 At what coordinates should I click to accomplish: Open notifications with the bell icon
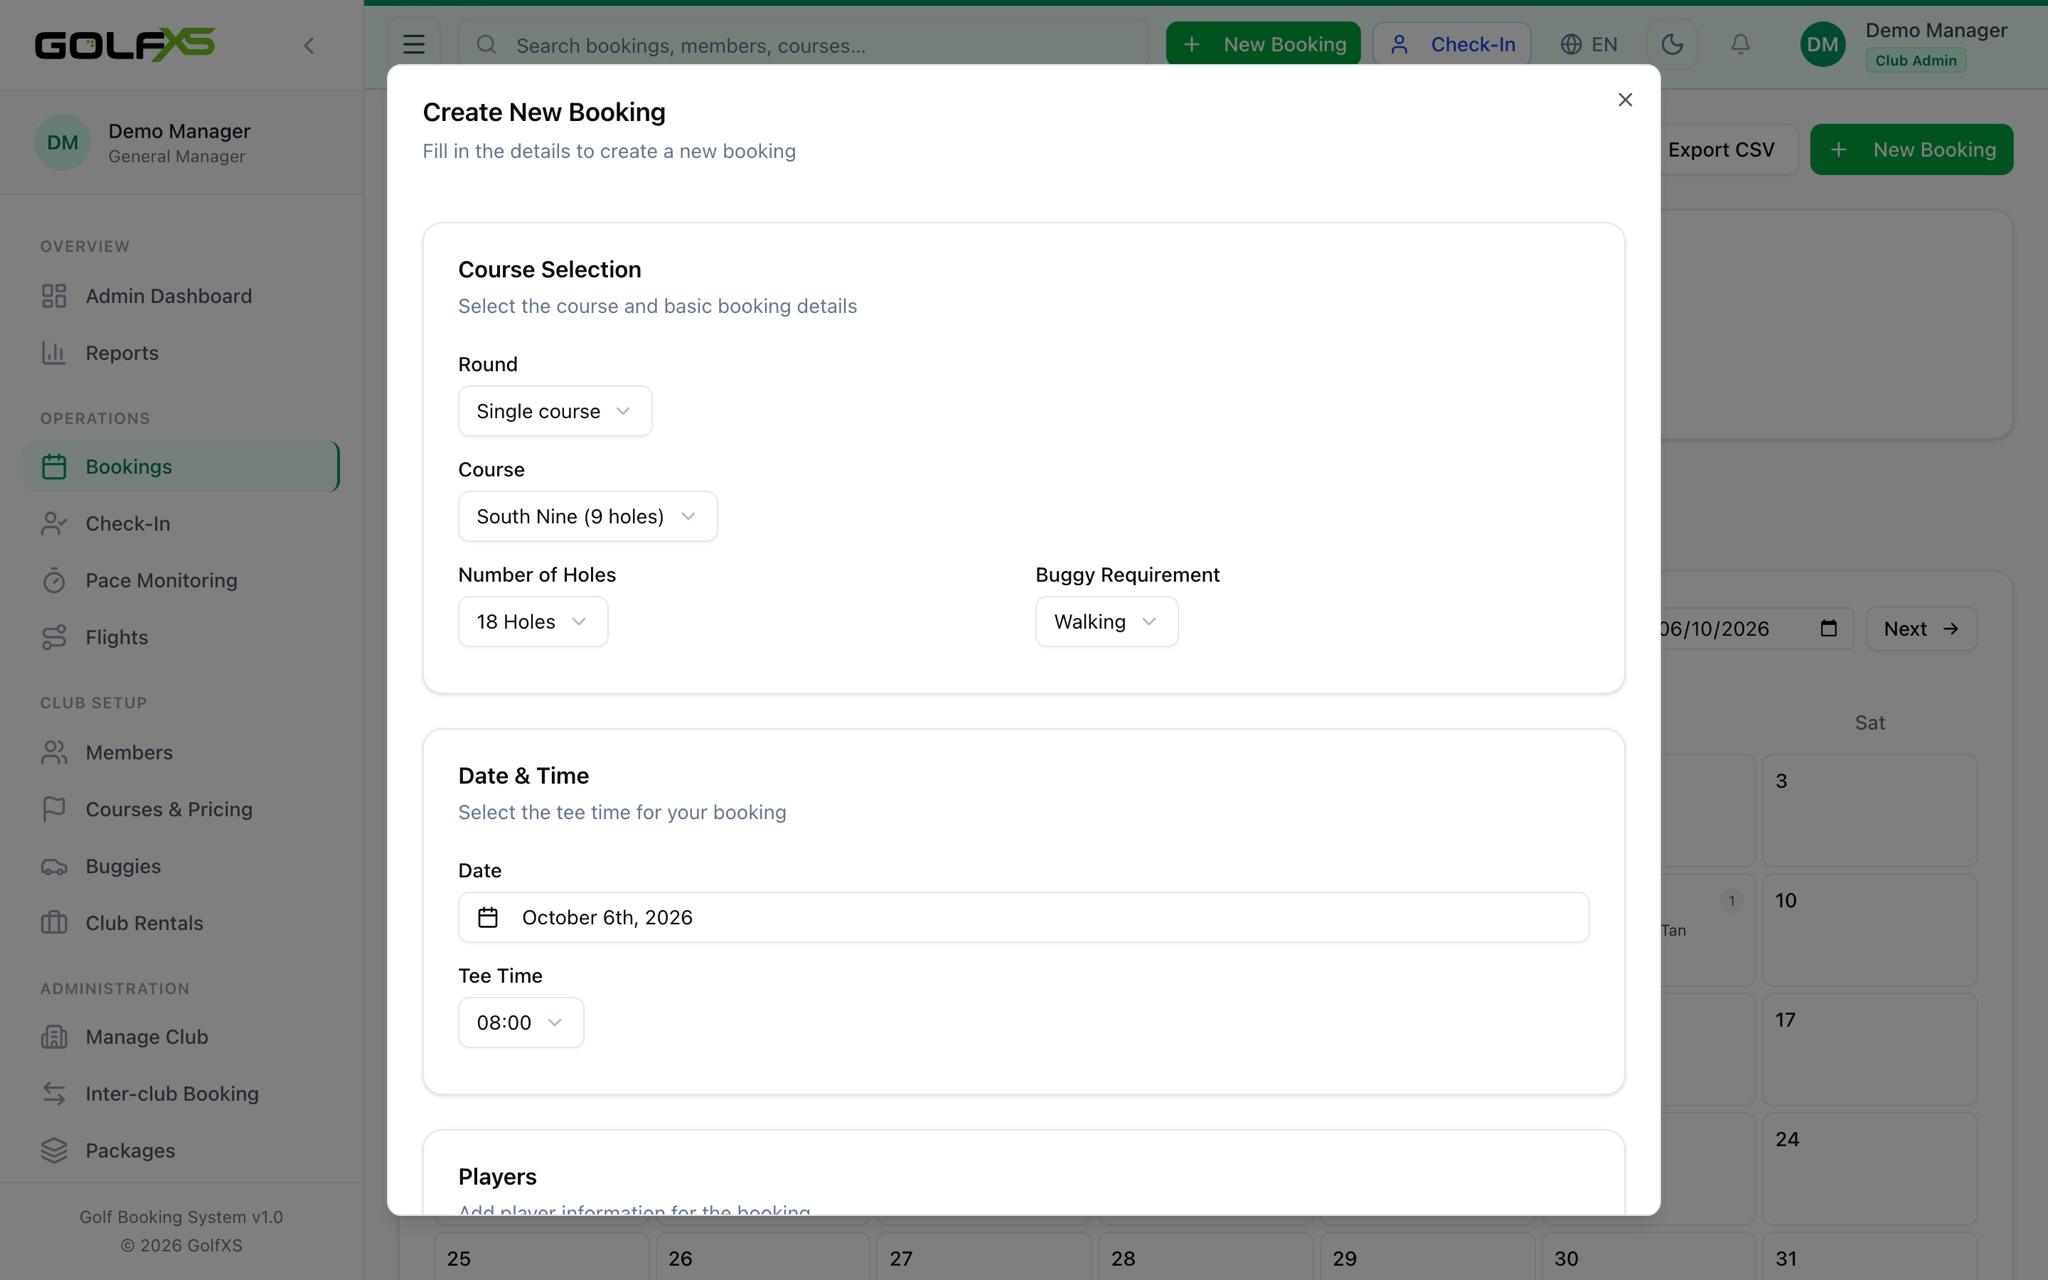[1740, 45]
